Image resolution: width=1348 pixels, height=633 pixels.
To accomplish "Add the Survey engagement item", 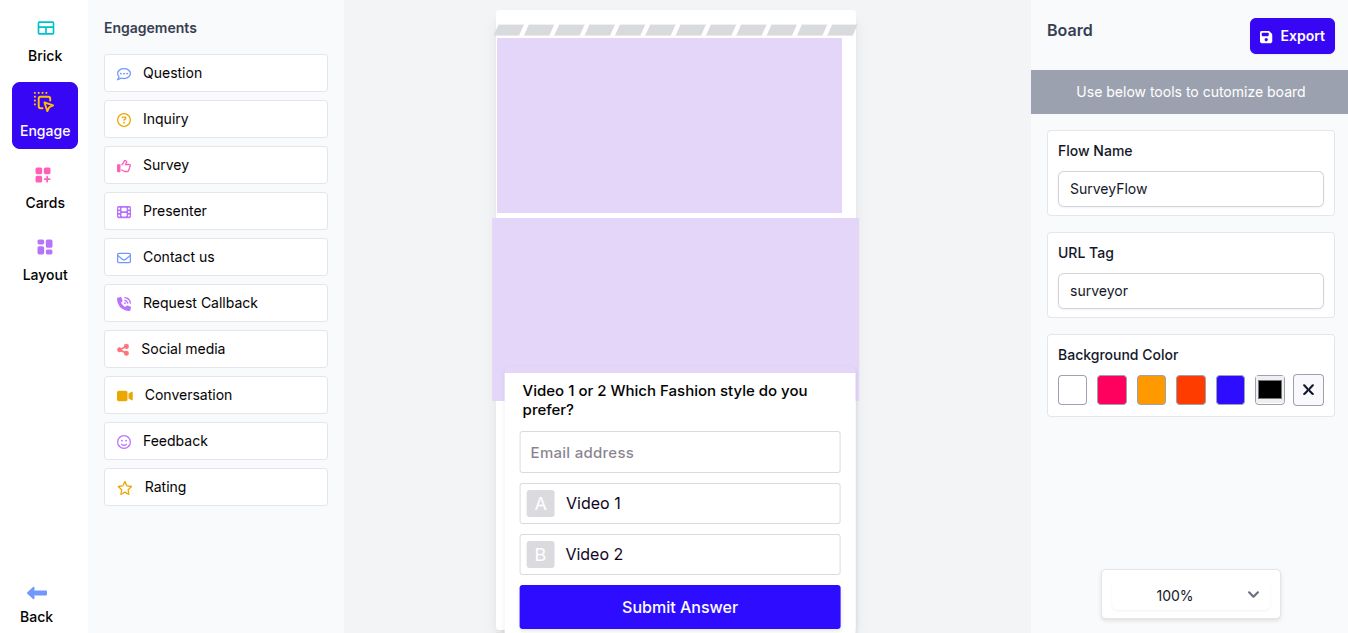I will click(x=216, y=165).
